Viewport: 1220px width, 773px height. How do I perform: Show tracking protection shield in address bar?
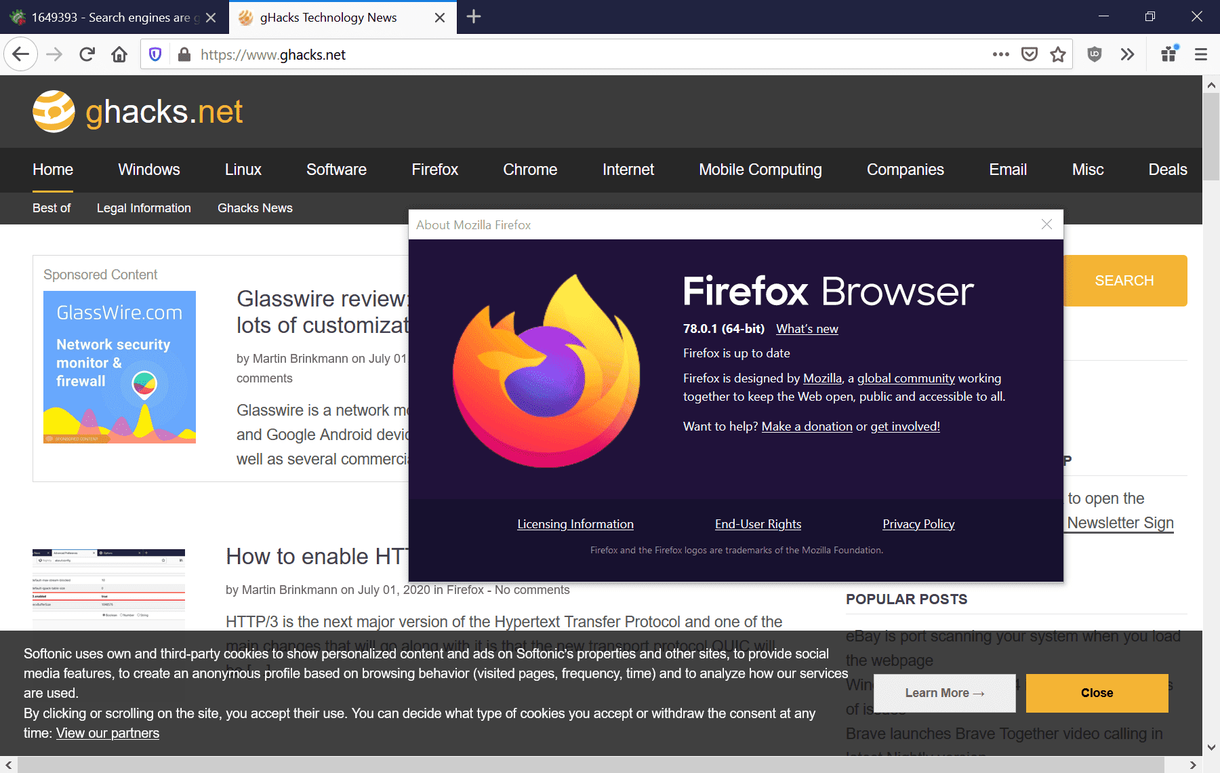point(155,54)
